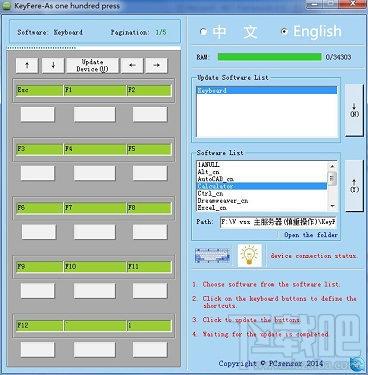Click the Pagination 1/5 text
This screenshot has width=368, height=375.
coord(138,32)
